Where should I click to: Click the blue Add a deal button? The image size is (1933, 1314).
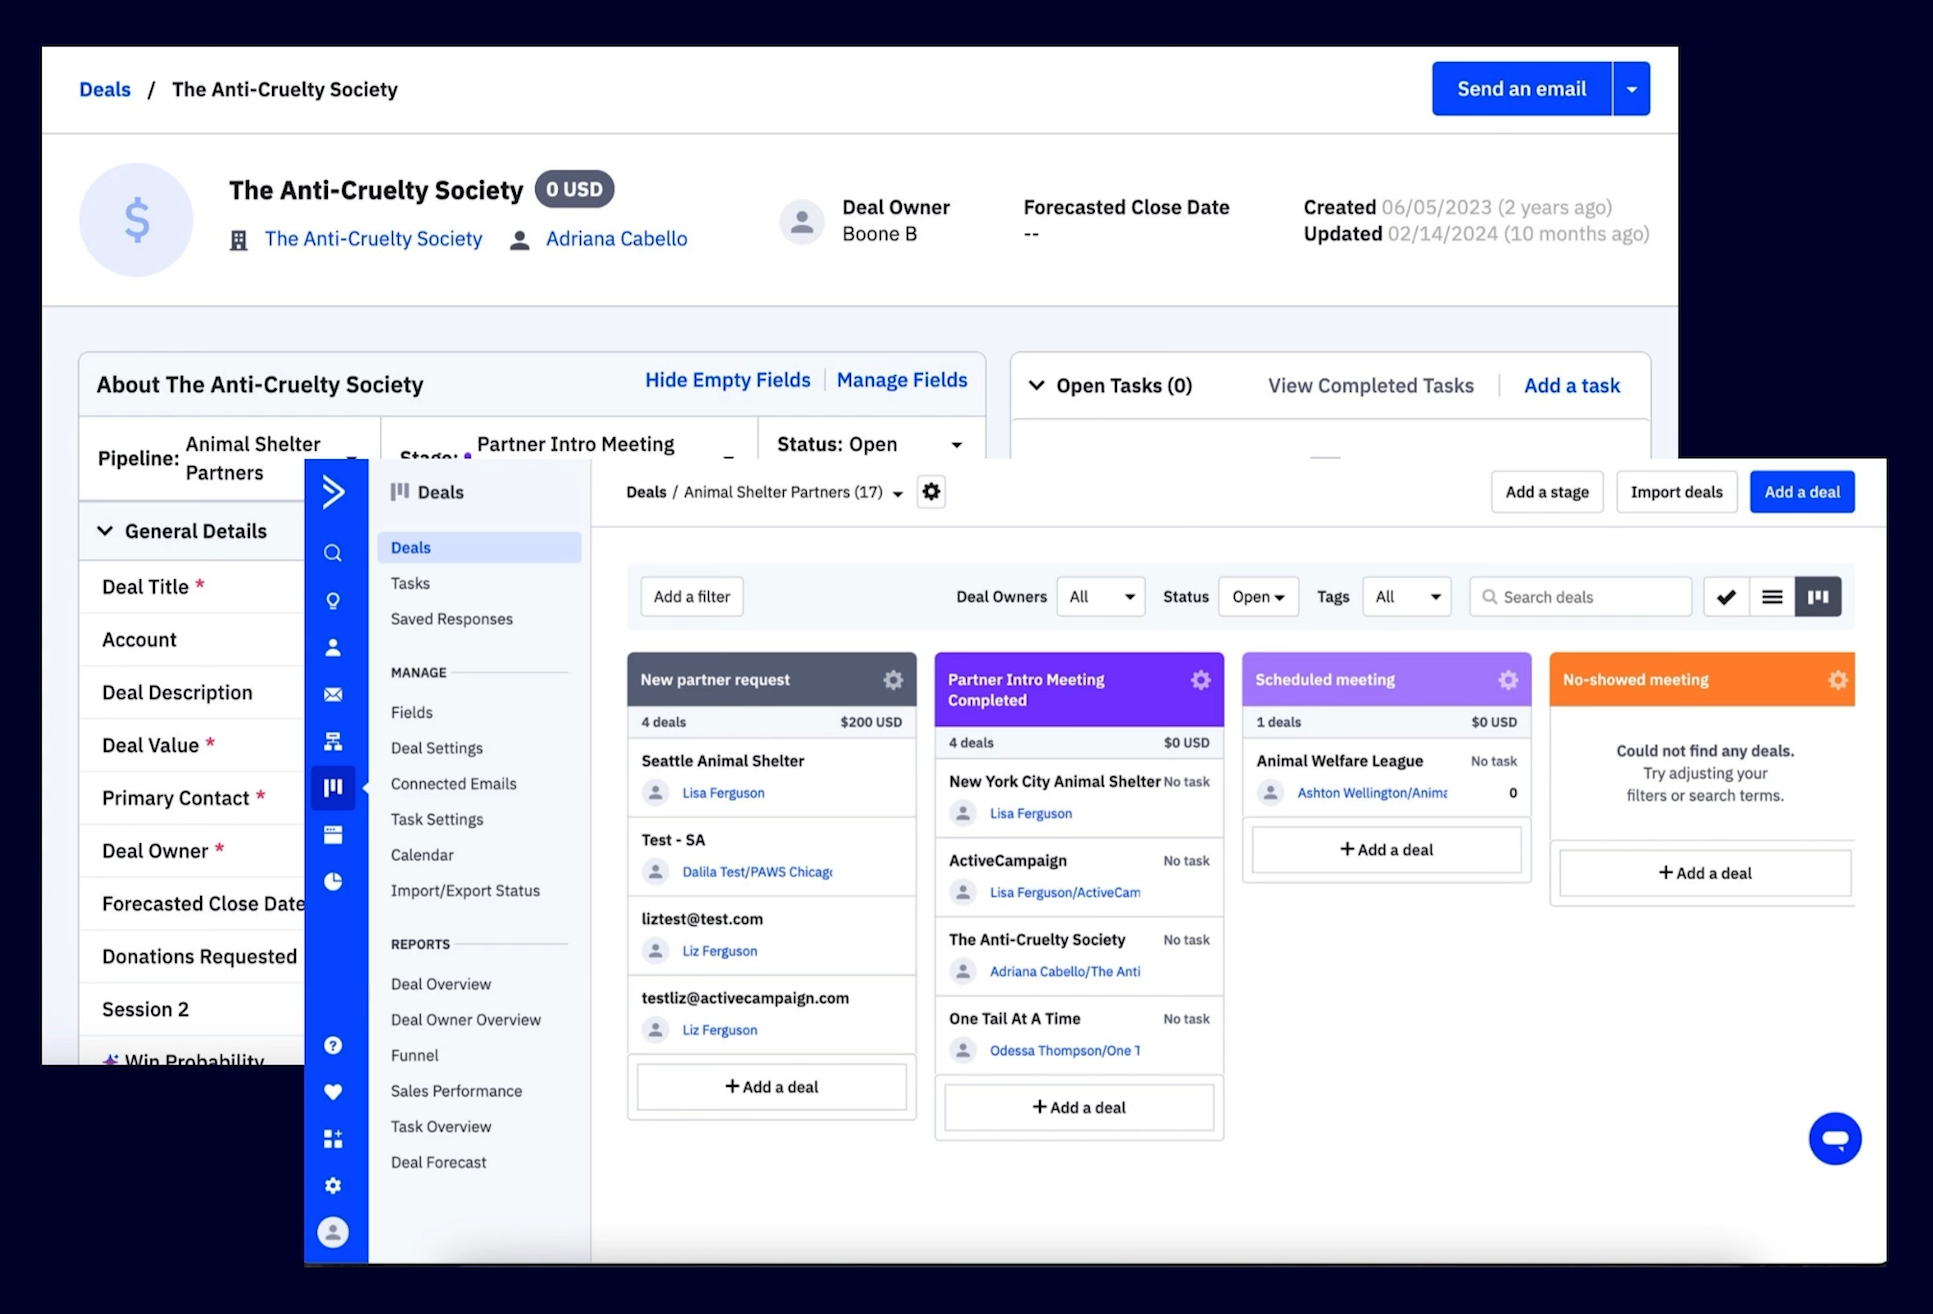(1802, 492)
